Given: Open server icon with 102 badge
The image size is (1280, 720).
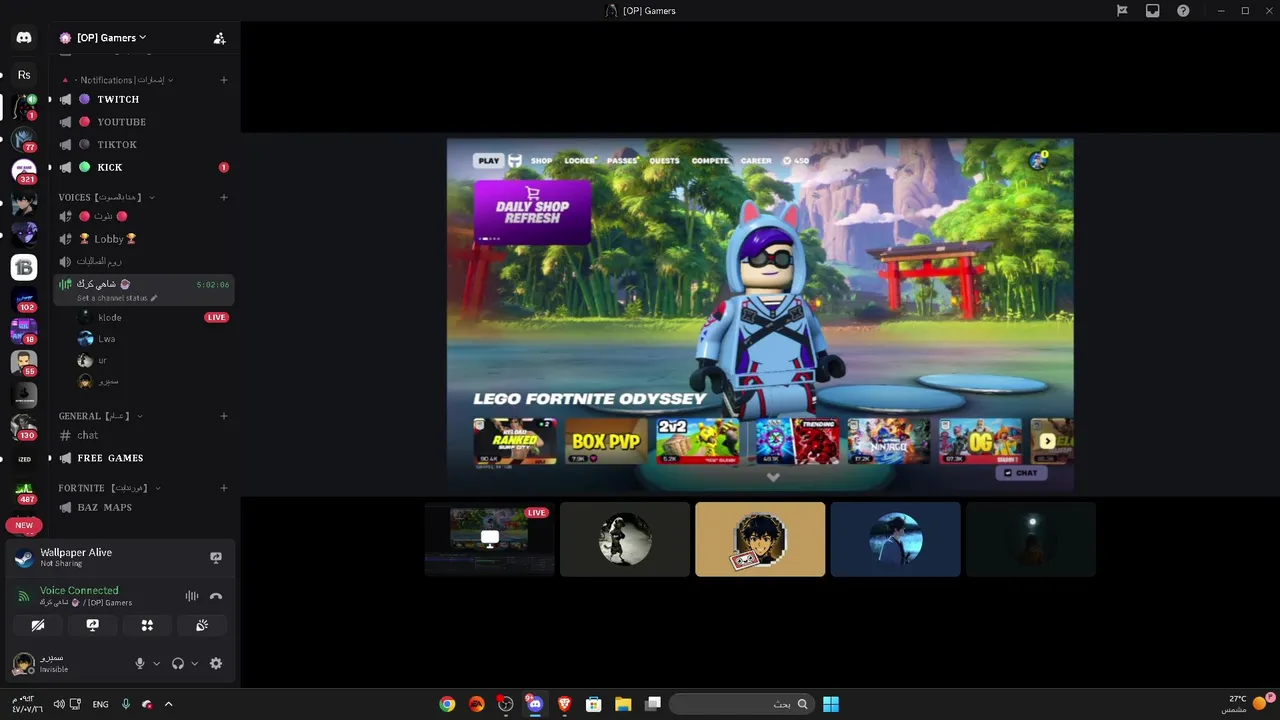Looking at the screenshot, I should (x=24, y=299).
